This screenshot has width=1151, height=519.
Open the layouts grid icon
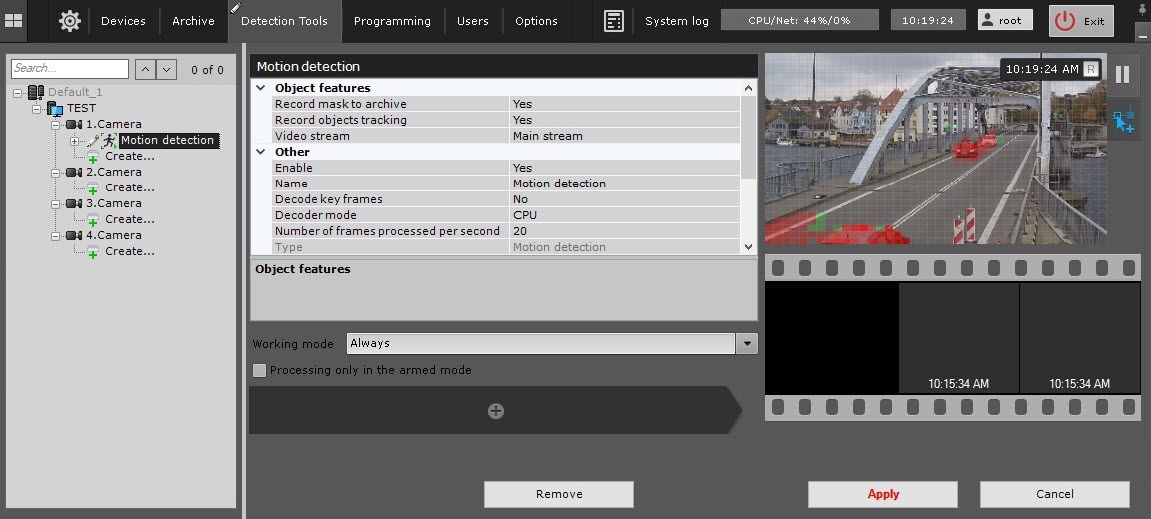pyautogui.click(x=14, y=20)
